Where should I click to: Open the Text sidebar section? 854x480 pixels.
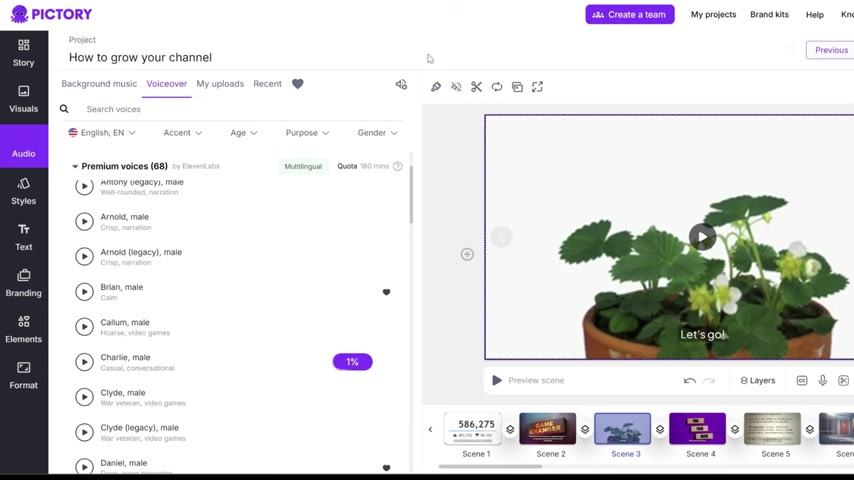click(23, 237)
